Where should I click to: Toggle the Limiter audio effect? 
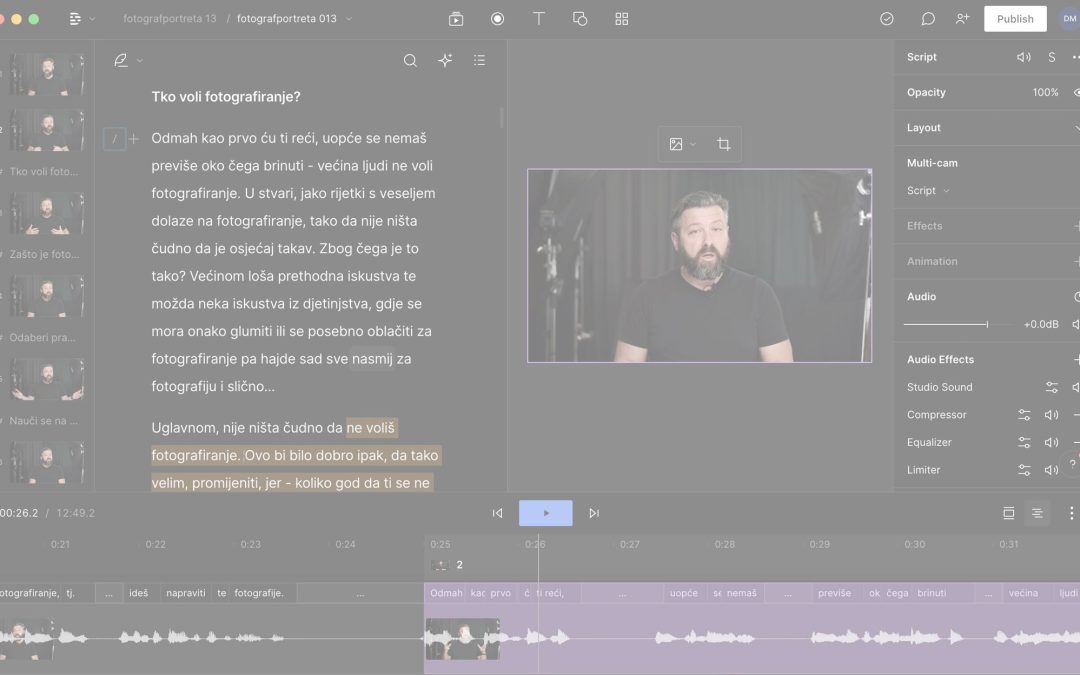coord(1051,469)
